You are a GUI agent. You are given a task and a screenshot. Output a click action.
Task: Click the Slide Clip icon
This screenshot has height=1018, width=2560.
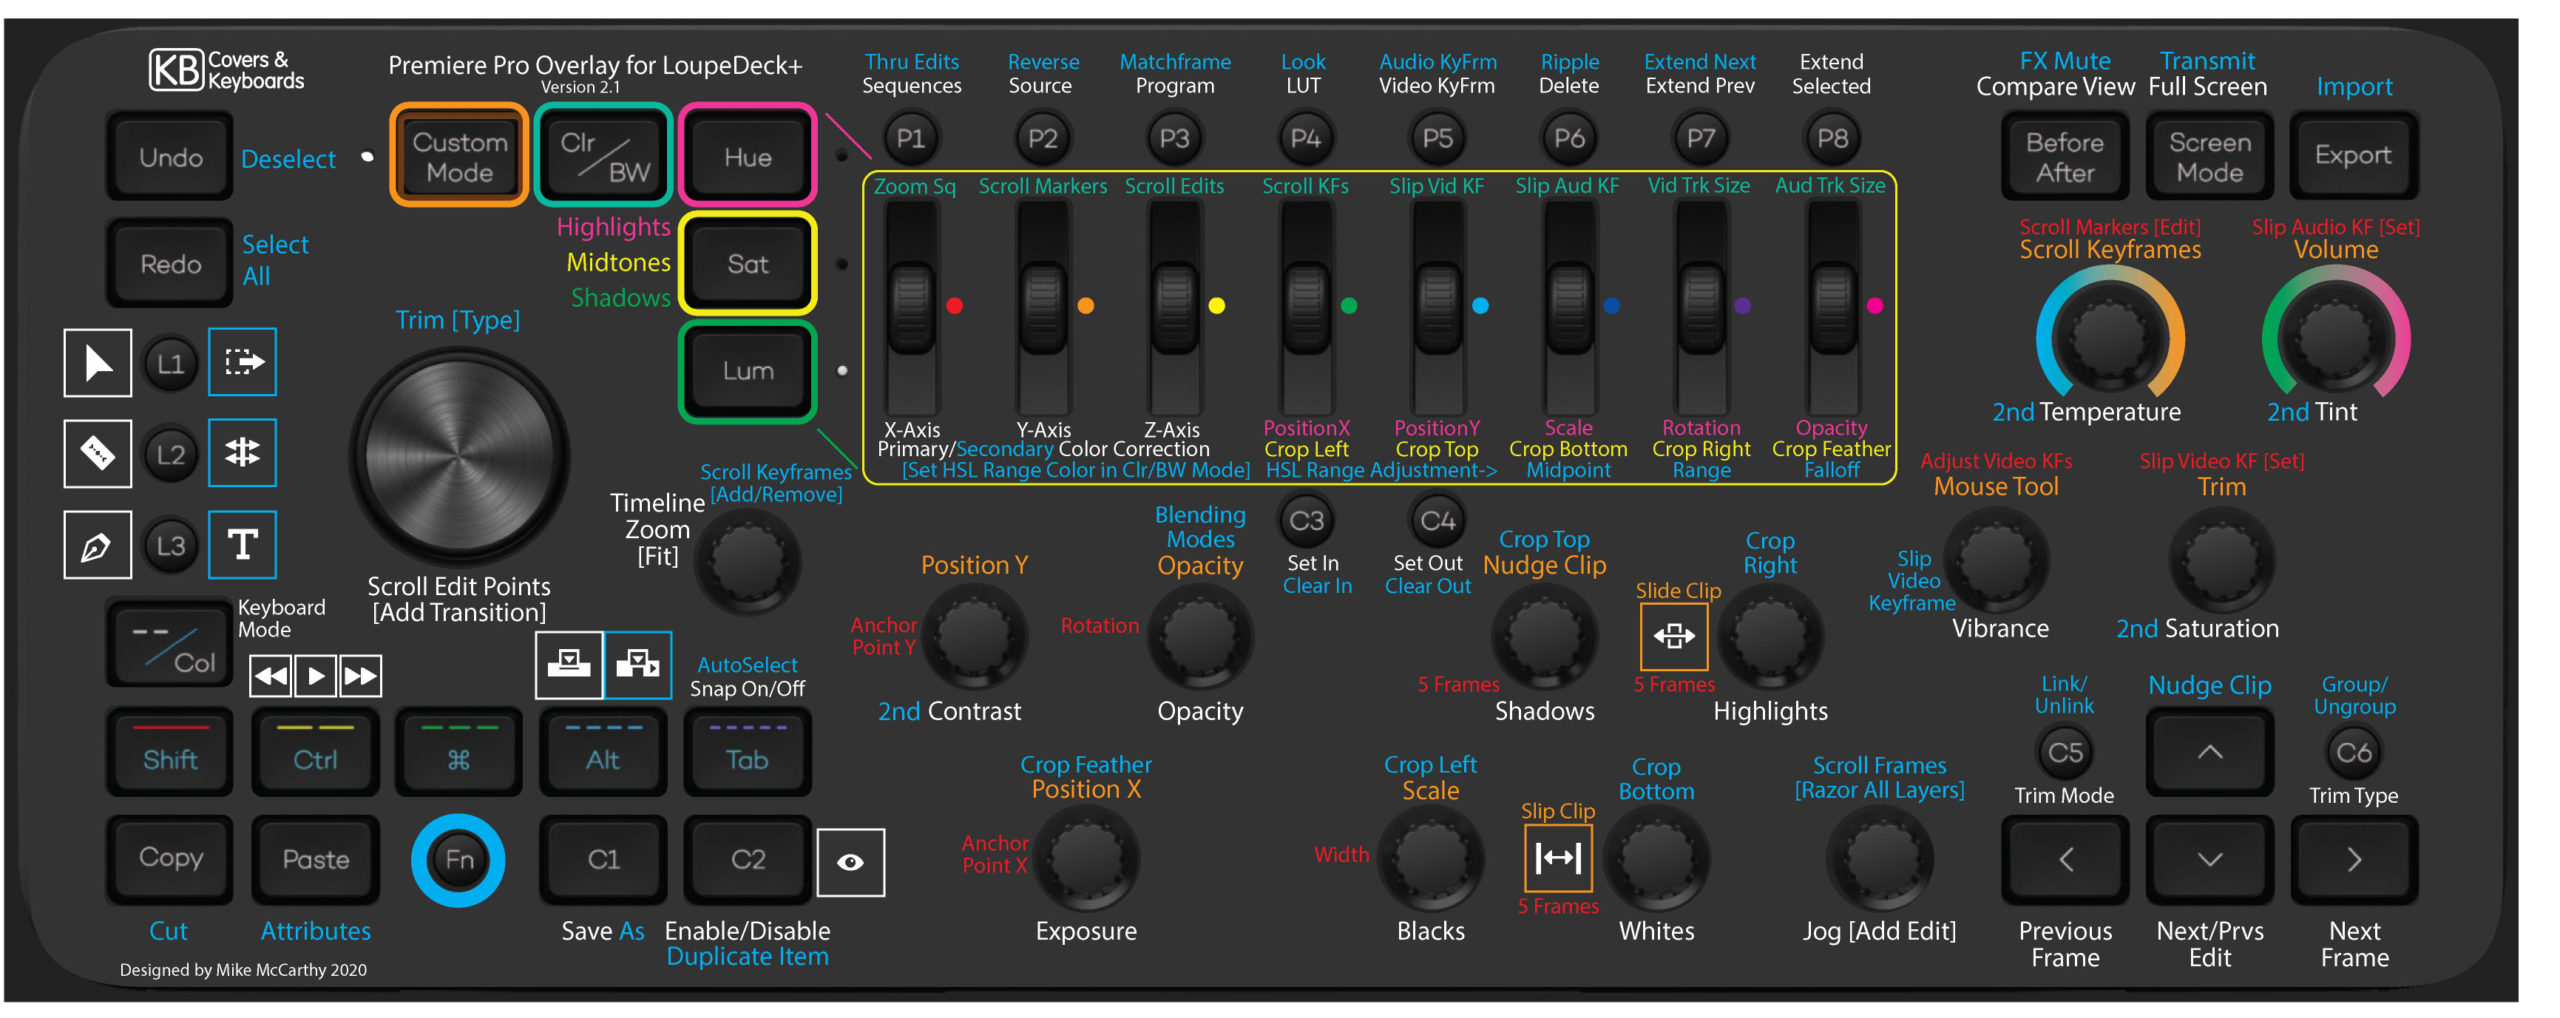(x=1674, y=636)
